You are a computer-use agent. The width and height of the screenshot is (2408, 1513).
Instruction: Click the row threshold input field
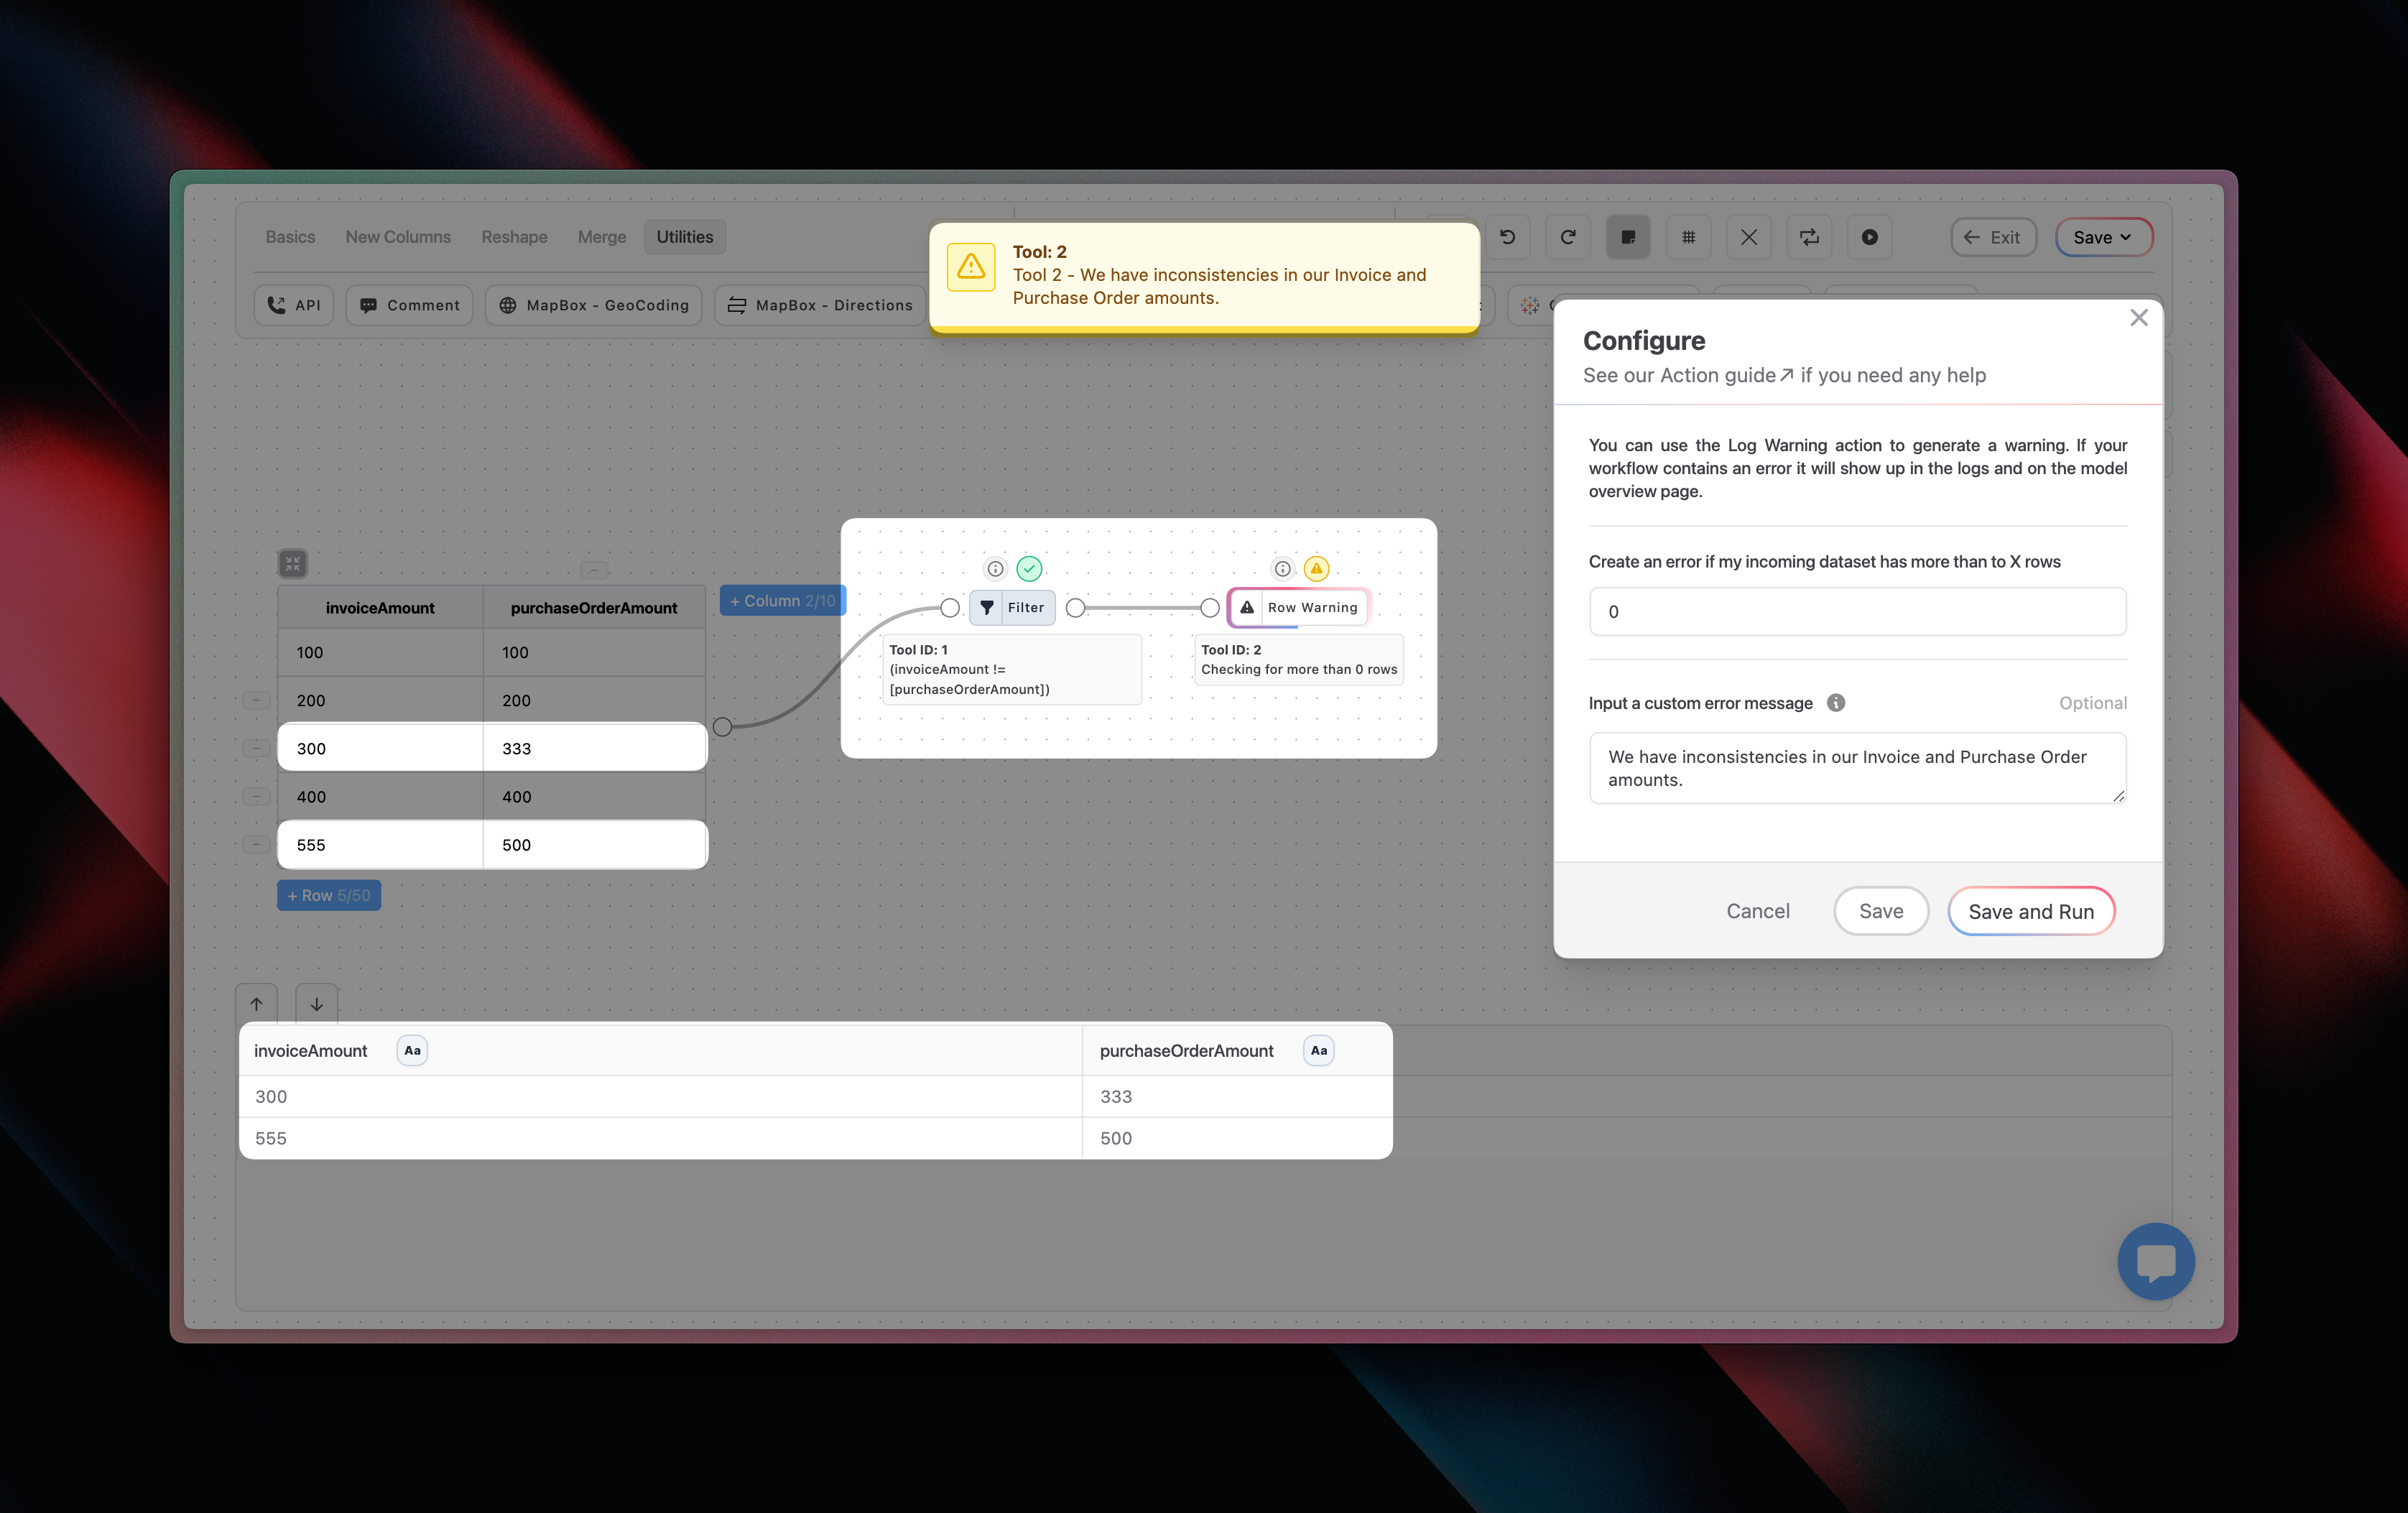pyautogui.click(x=1857, y=611)
